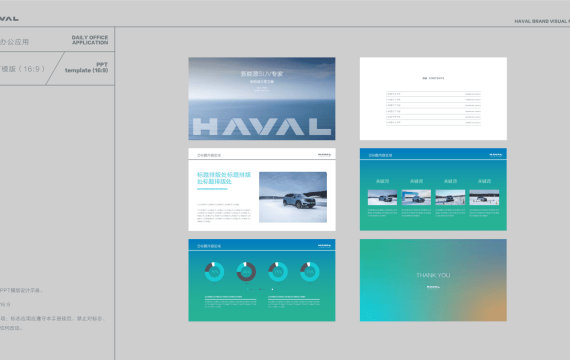Click the cyan headline text on the SUV slide

point(224,178)
